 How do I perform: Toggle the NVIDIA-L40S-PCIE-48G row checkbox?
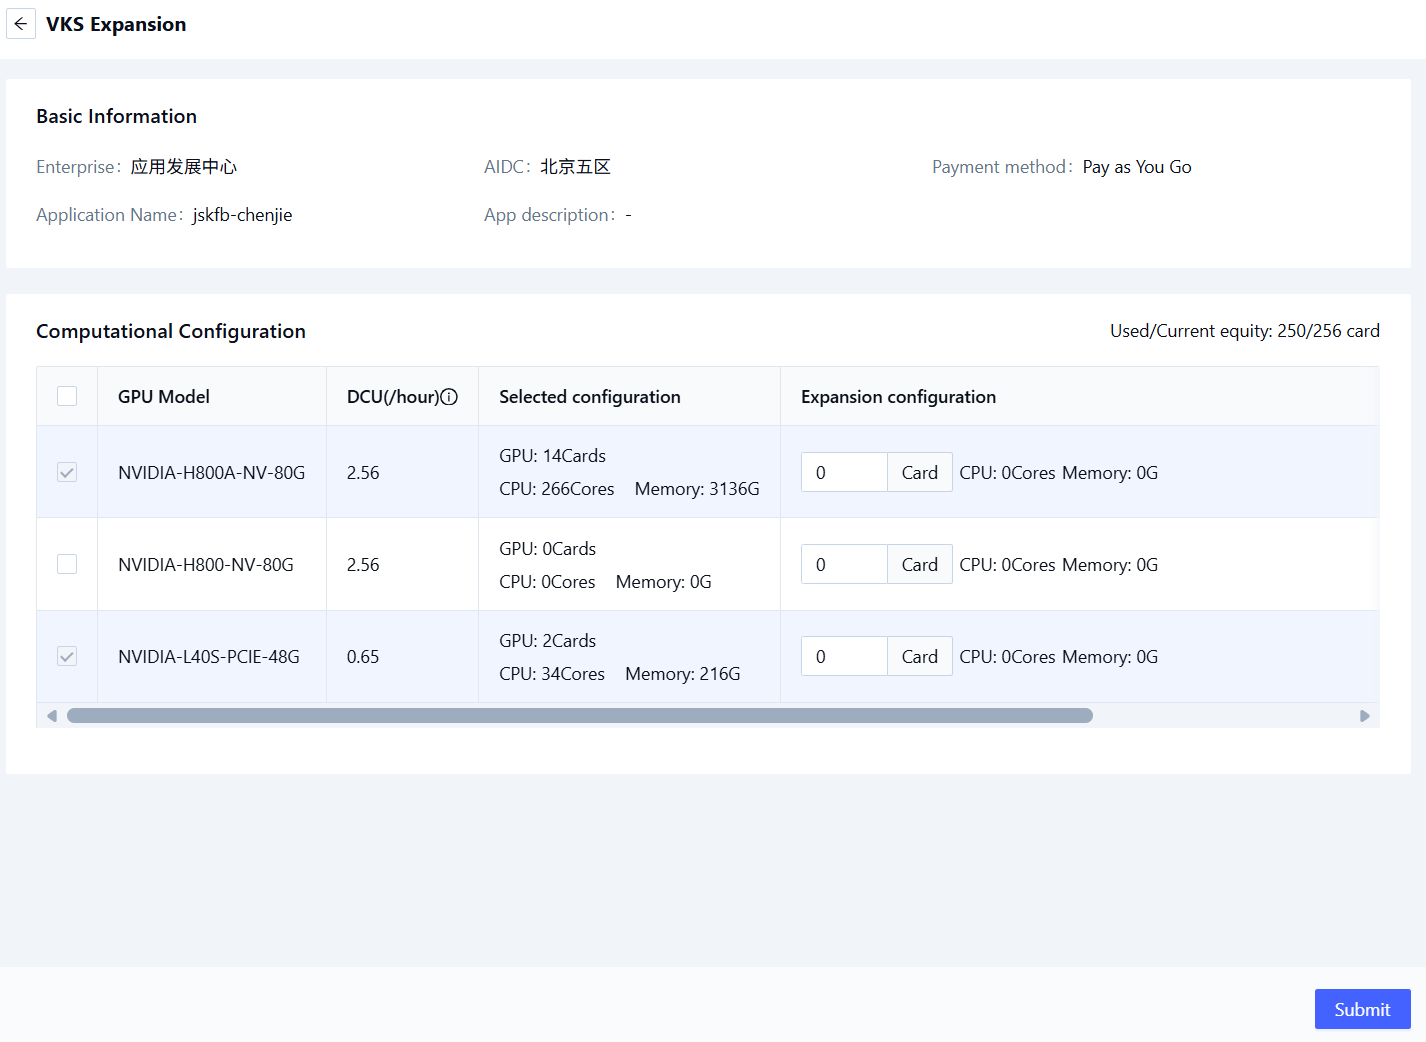pos(67,657)
